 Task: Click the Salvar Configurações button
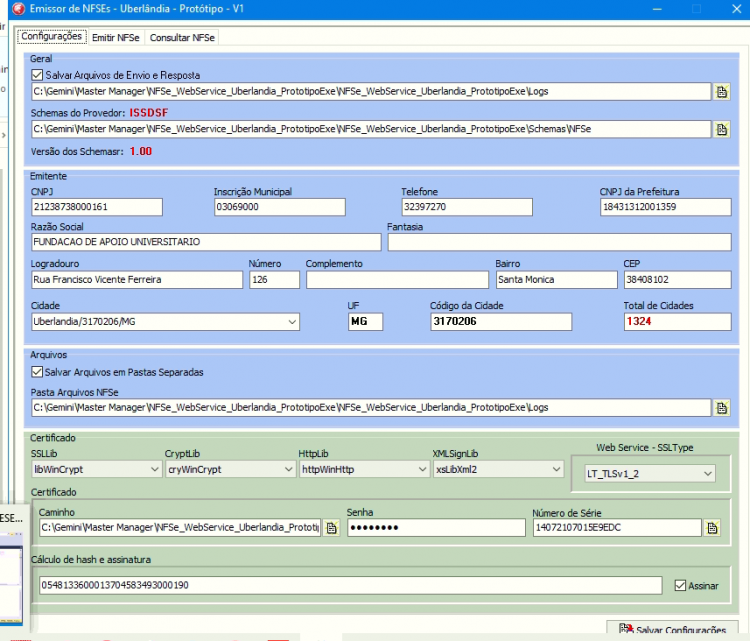(672, 630)
